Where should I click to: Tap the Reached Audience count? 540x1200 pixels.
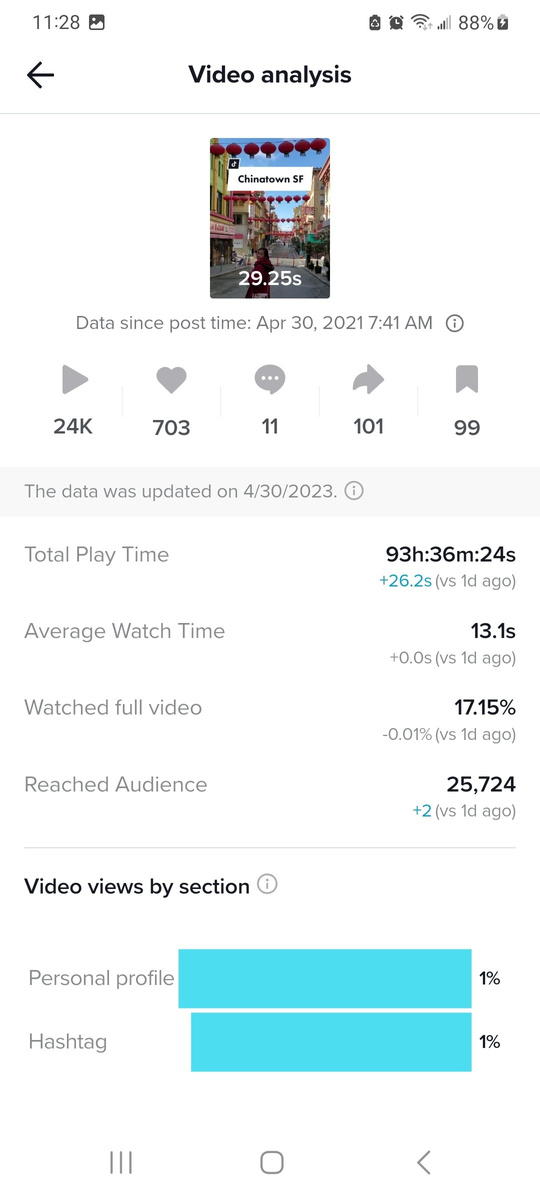pyautogui.click(x=481, y=784)
